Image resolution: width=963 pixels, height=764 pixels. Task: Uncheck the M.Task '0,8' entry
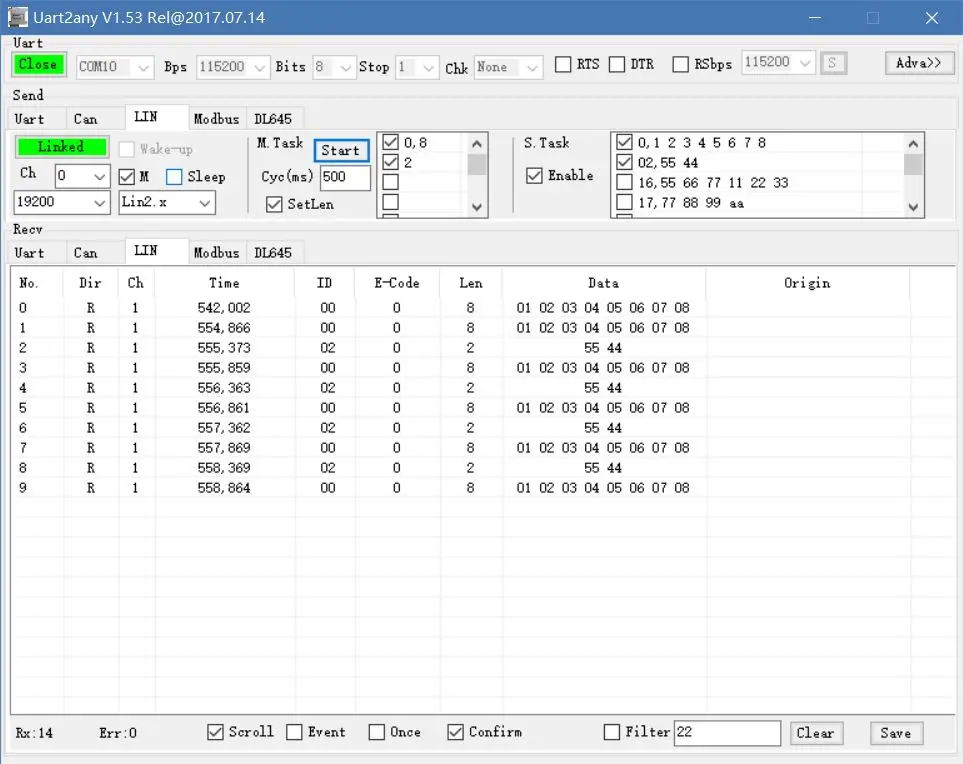(x=391, y=142)
